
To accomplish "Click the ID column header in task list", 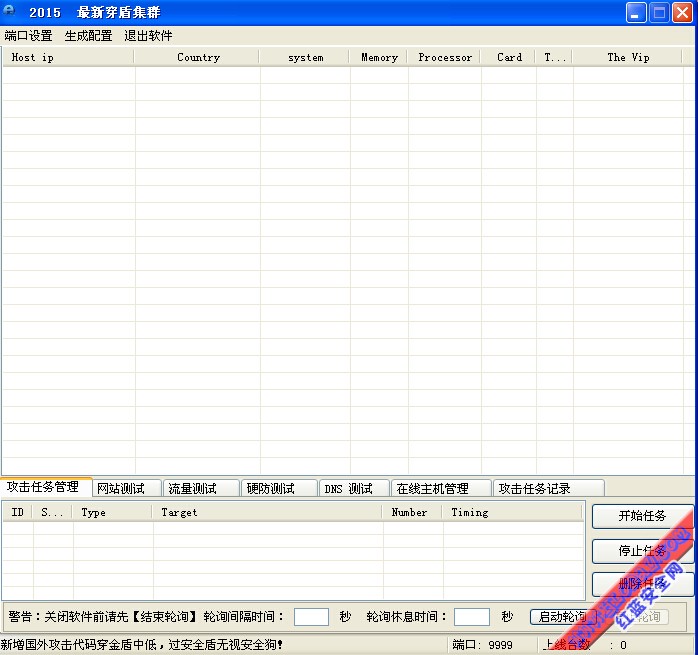I will click(18, 513).
